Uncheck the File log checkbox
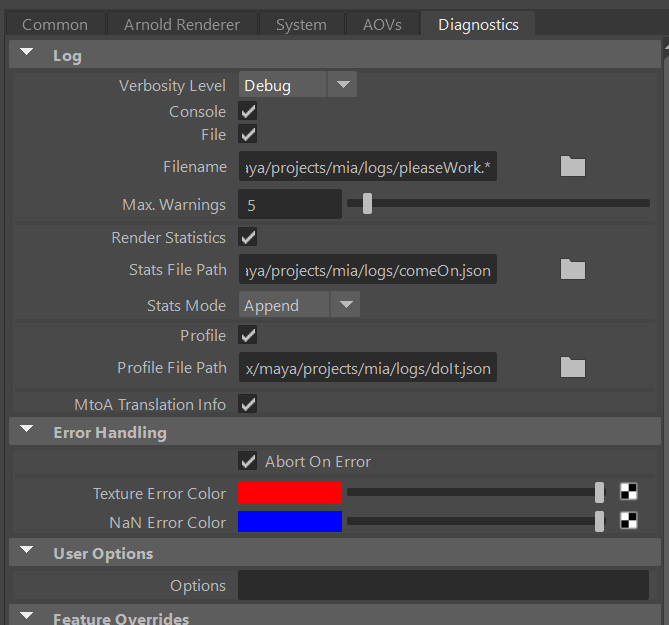The image size is (669, 625). pos(248,134)
